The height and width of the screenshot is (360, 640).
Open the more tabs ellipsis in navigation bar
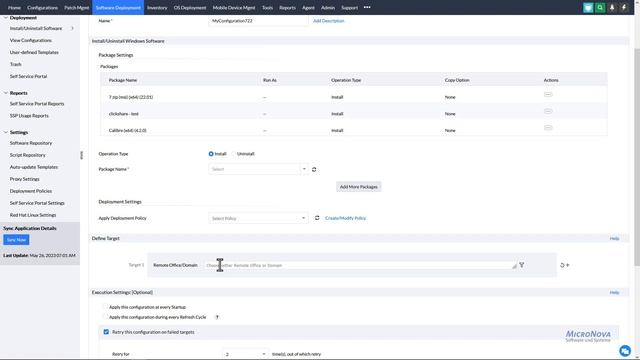pyautogui.click(x=367, y=7)
